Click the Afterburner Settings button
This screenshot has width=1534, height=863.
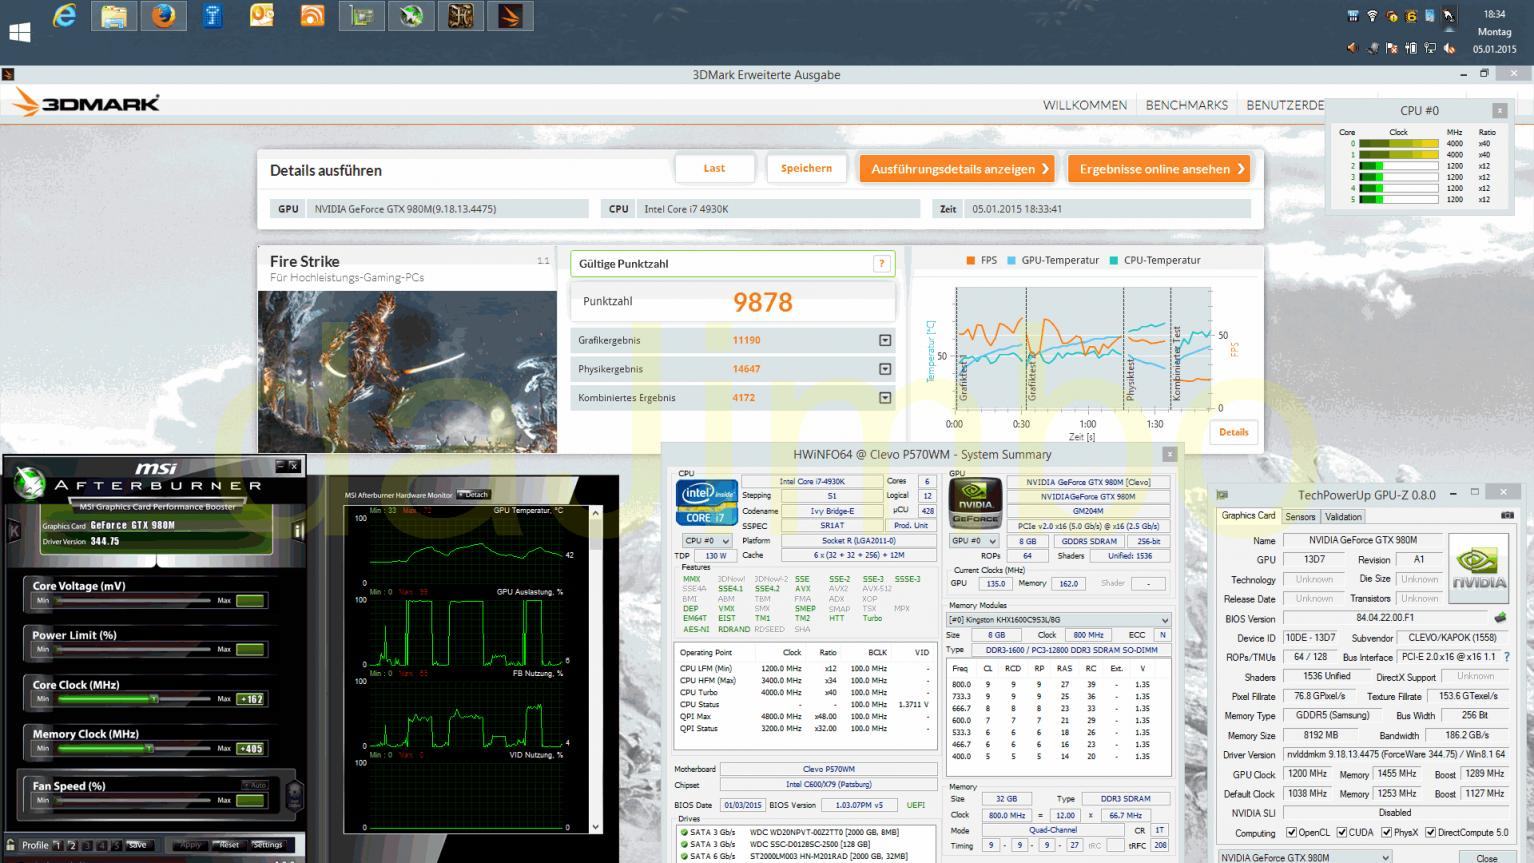[267, 845]
